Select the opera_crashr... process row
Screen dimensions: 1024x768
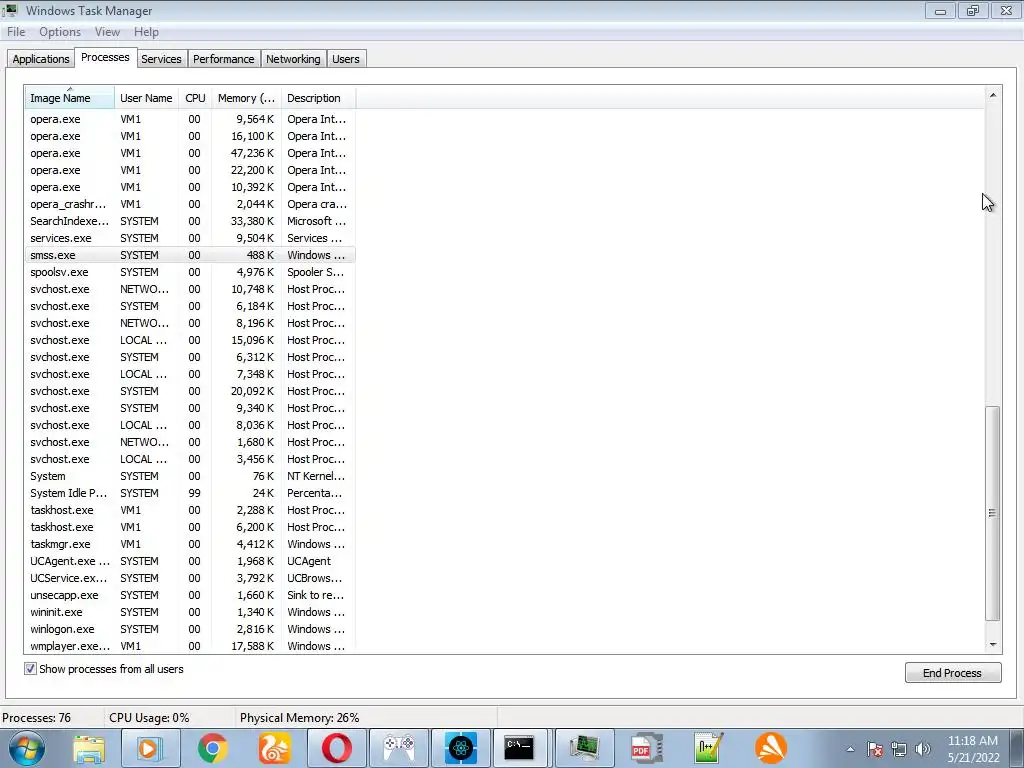[190, 204]
